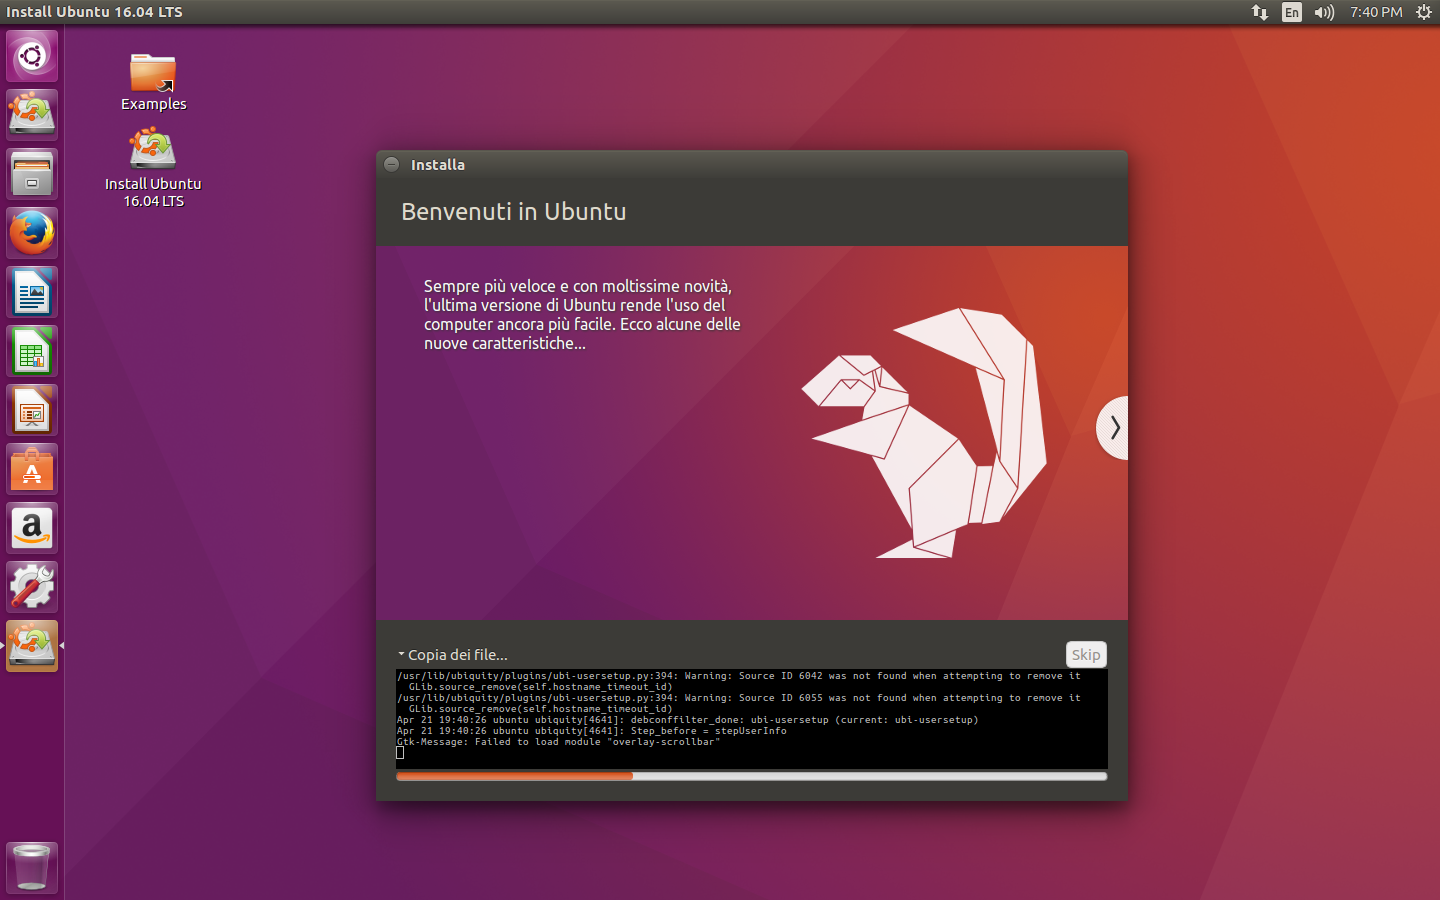Open the Files manager in the dock

(32, 173)
